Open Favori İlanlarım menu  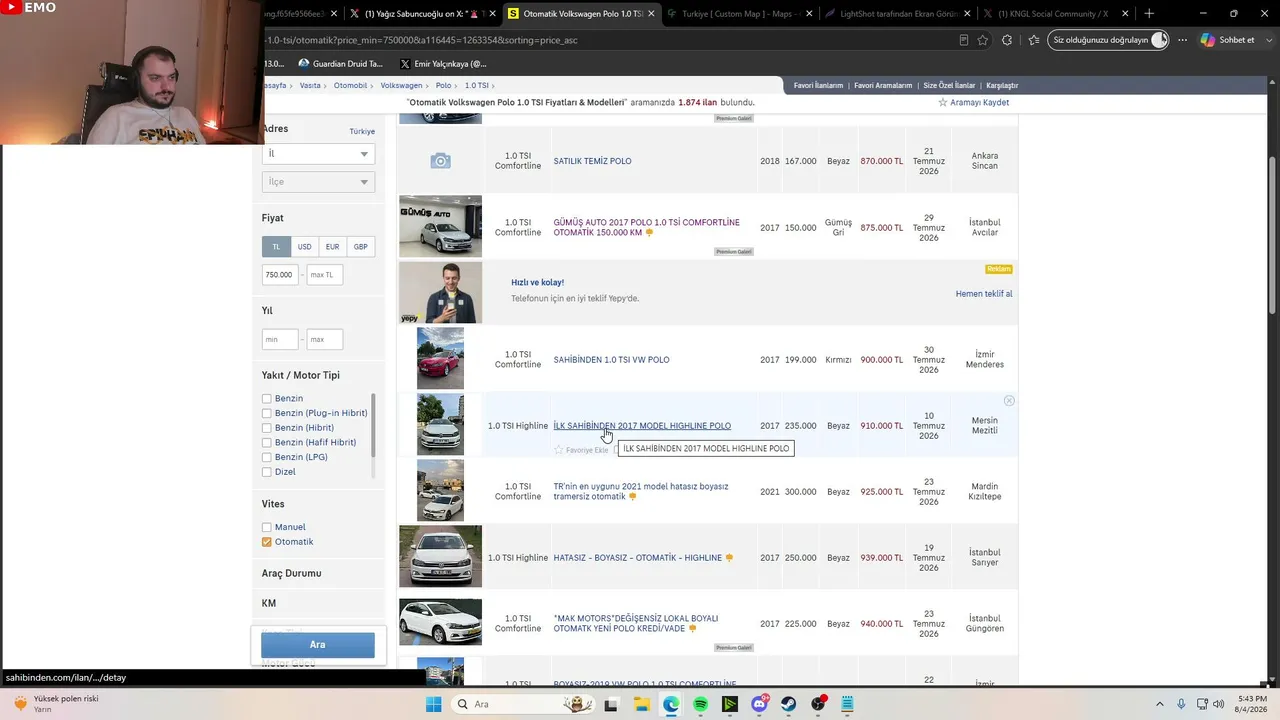[x=818, y=86]
